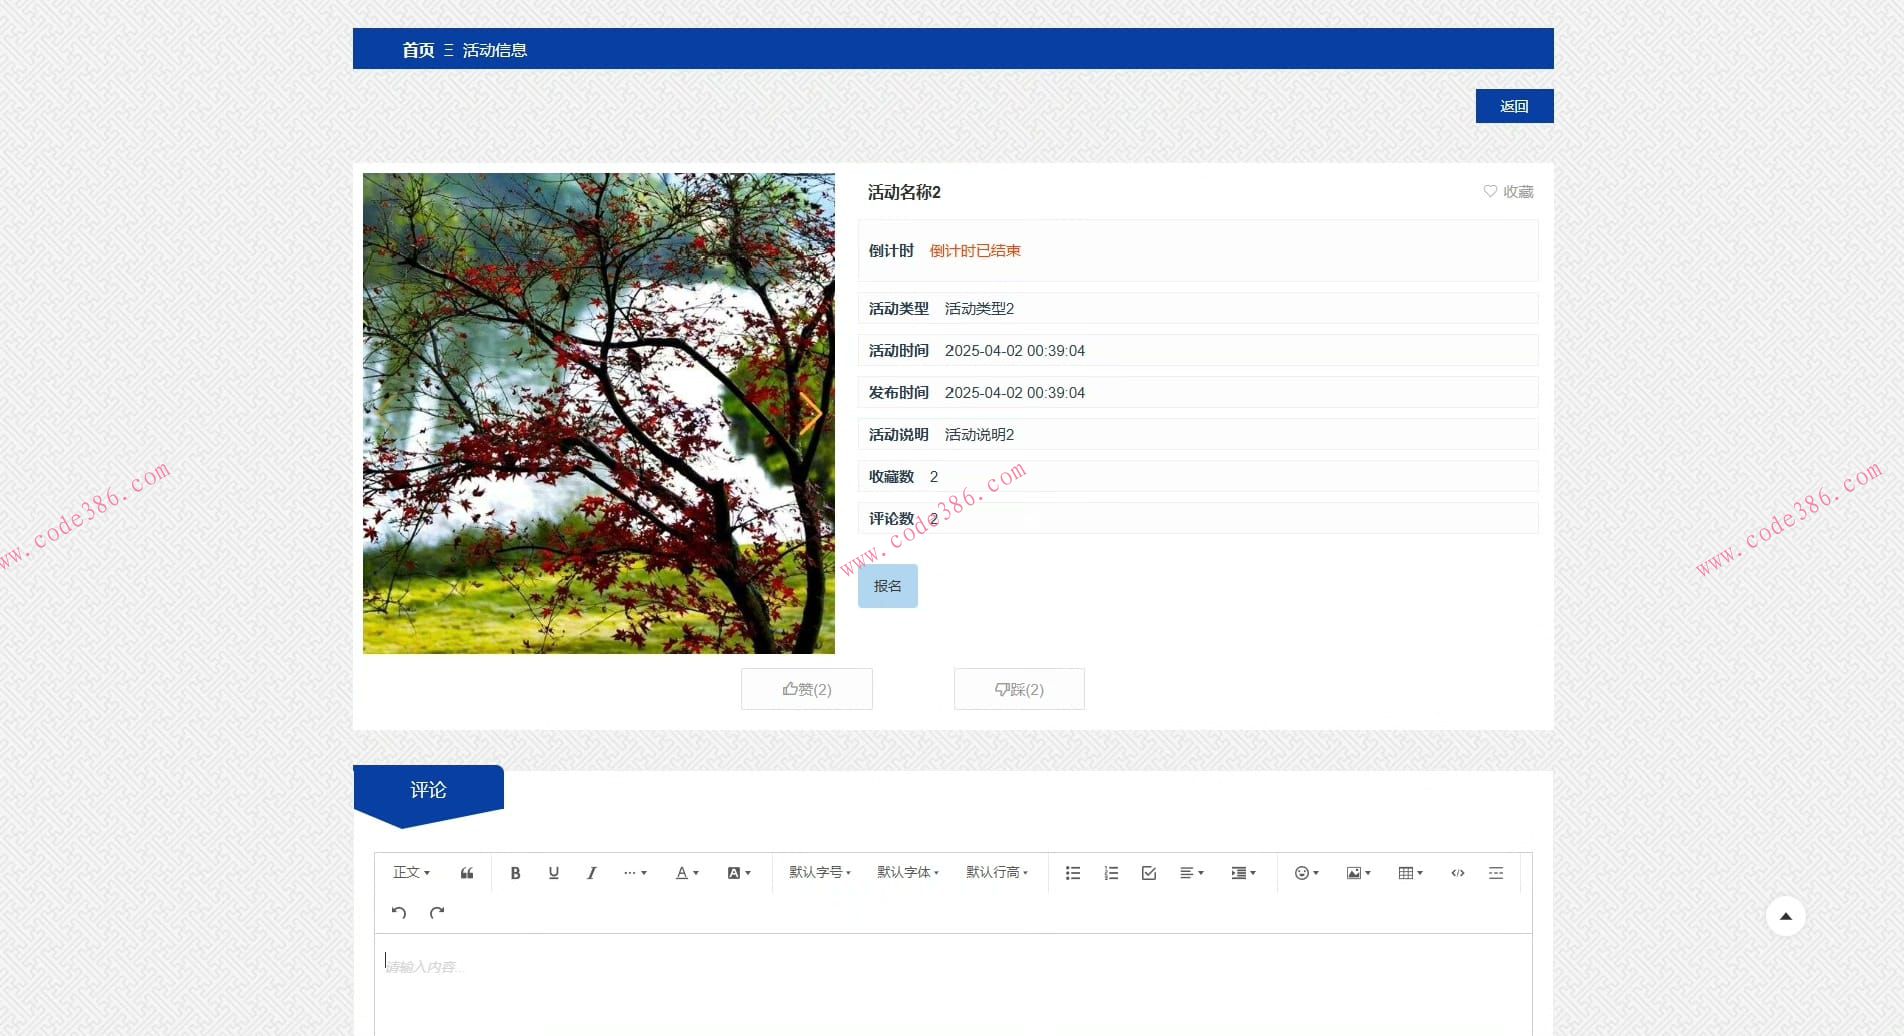
Task: Insert a block quote
Action: tap(467, 873)
